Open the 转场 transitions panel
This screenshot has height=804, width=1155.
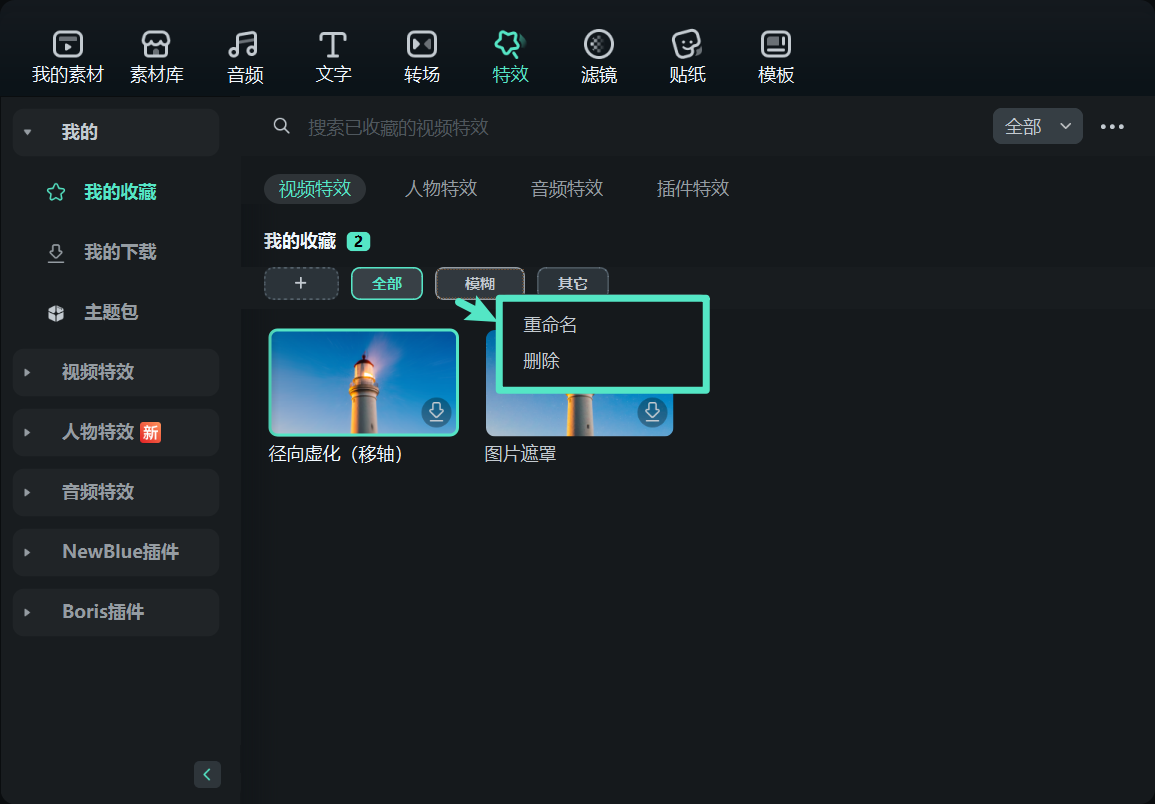coord(421,57)
